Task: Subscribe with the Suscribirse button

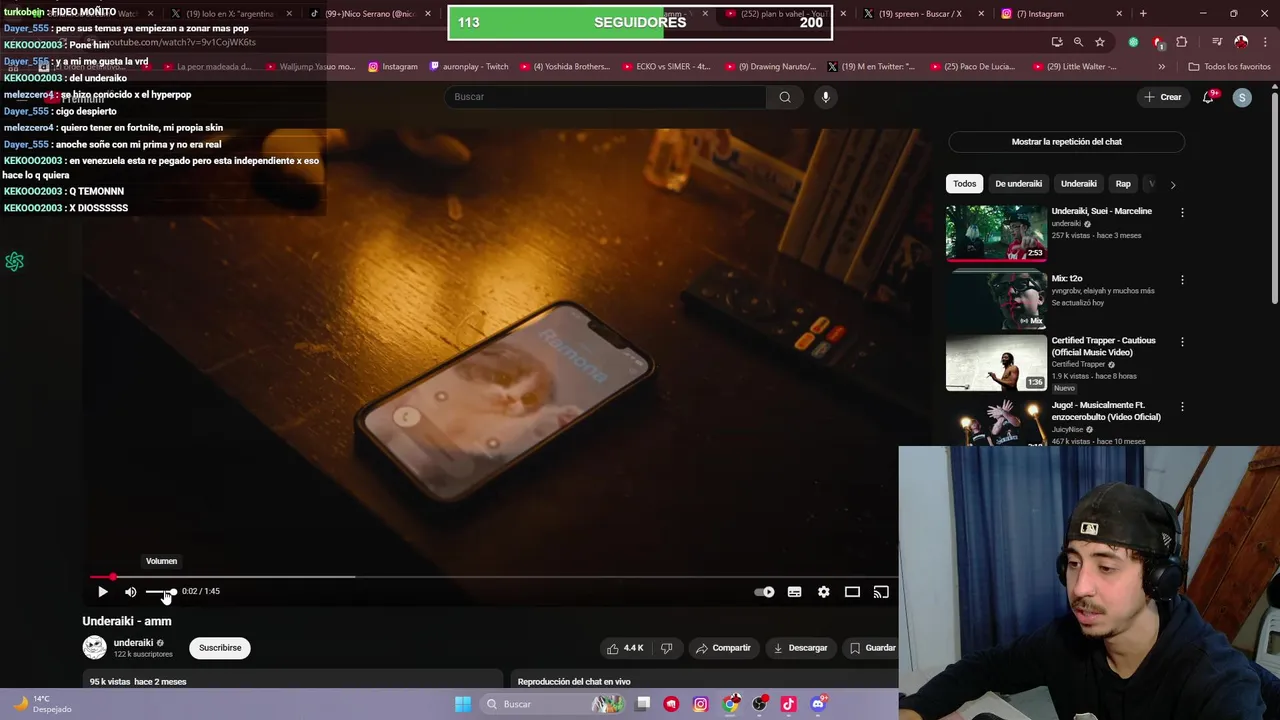Action: point(220,648)
